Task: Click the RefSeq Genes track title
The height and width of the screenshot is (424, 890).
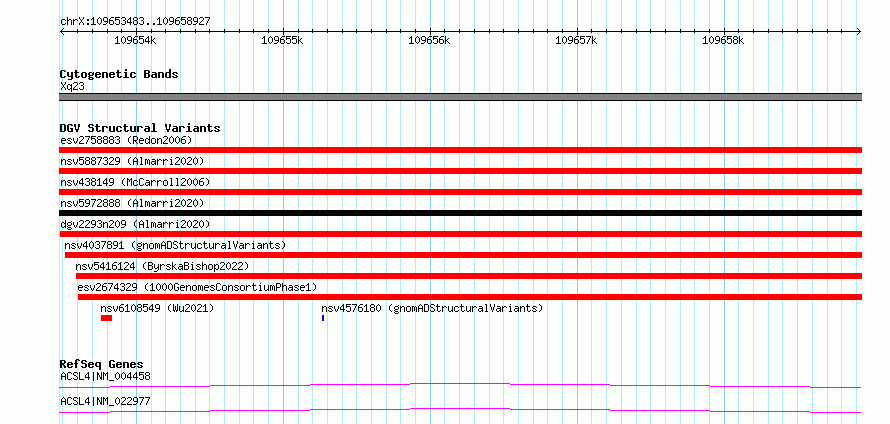Action: tap(102, 364)
